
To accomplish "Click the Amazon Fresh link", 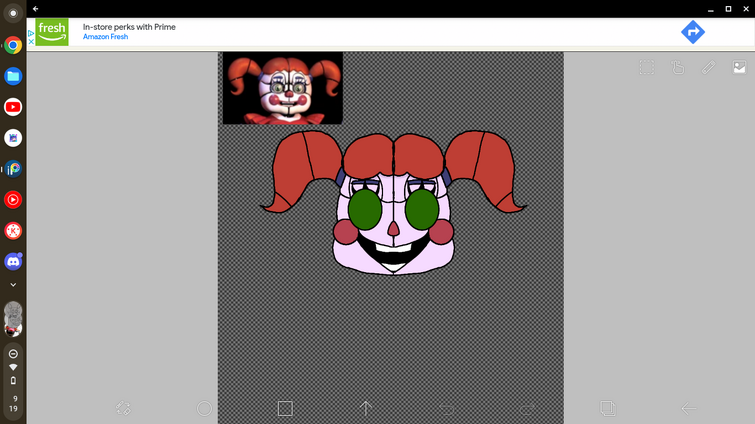I will (105, 37).
